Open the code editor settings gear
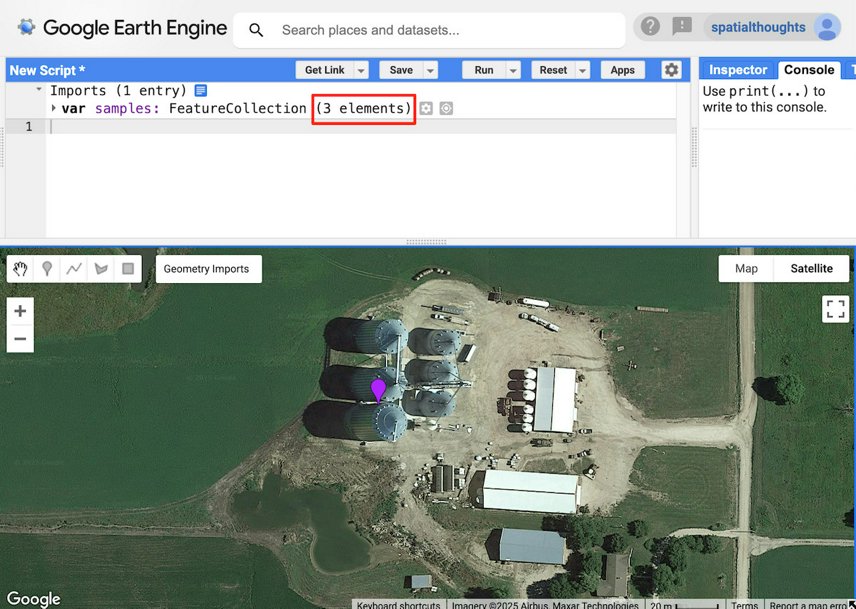The image size is (856, 609). (x=671, y=69)
